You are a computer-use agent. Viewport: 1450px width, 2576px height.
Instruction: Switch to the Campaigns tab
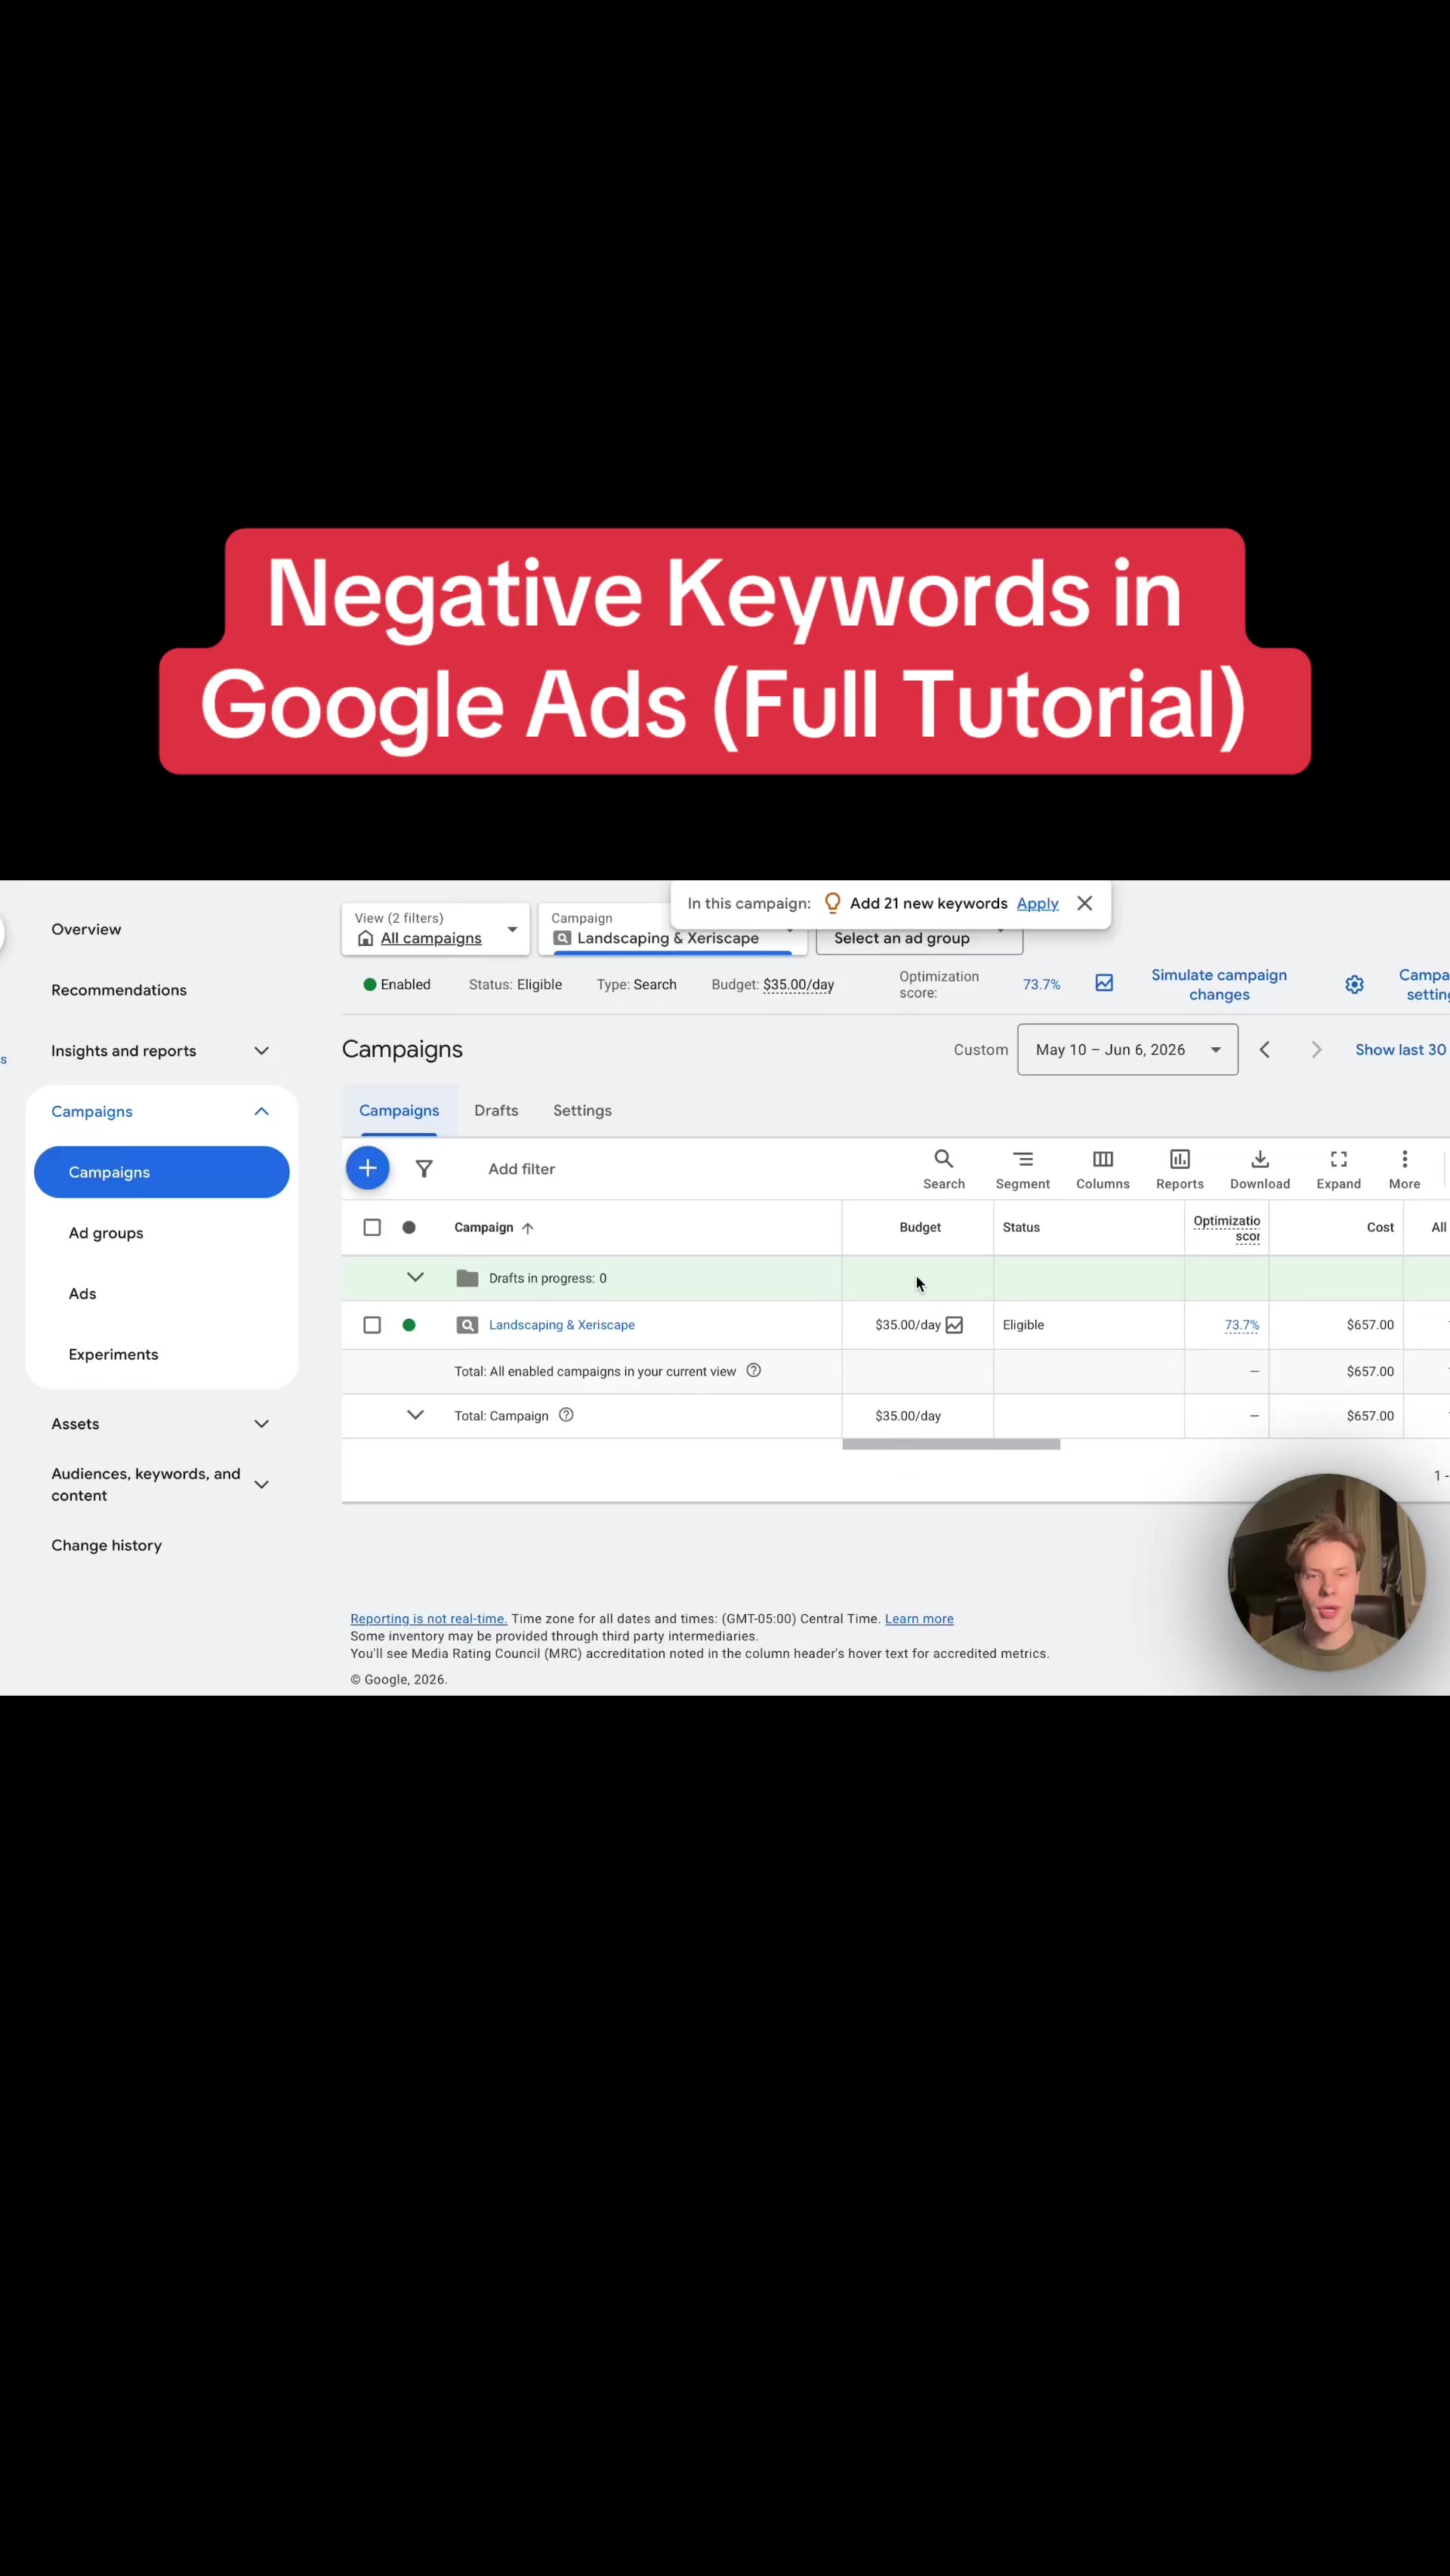click(x=399, y=1110)
